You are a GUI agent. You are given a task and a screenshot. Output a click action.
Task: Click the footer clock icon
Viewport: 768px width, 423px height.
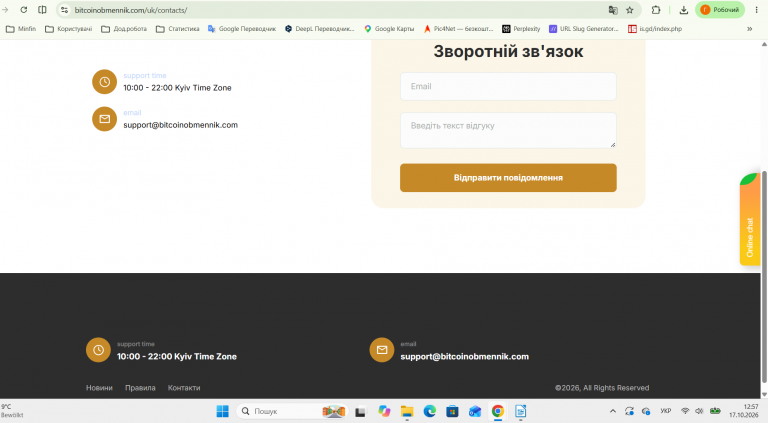click(98, 350)
